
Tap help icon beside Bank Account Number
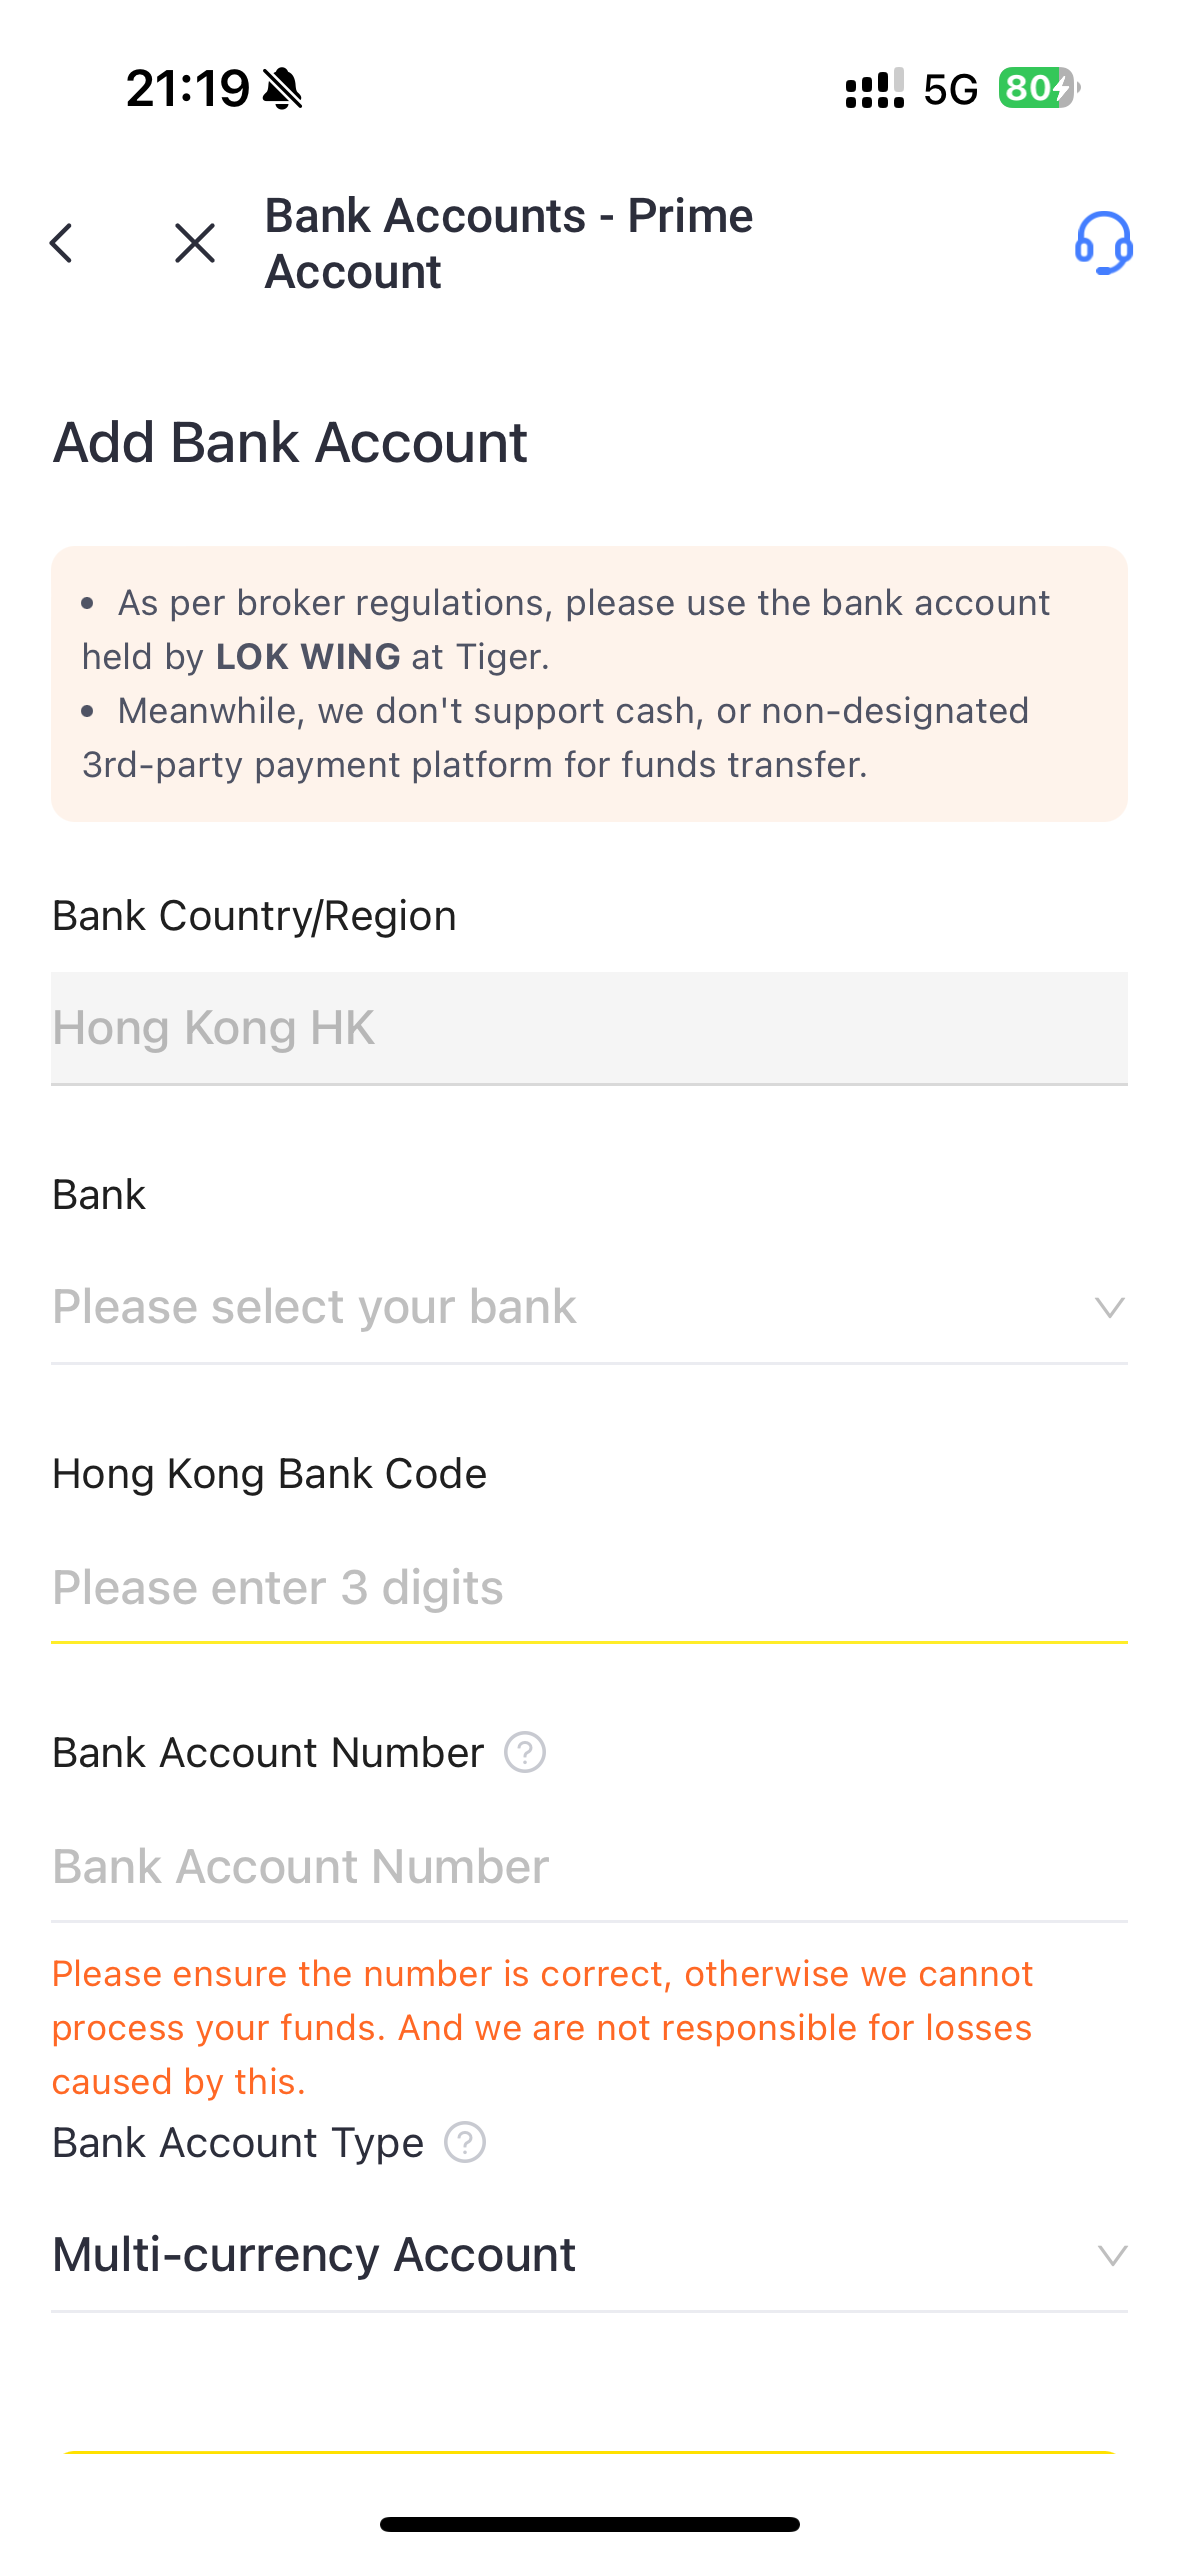pyautogui.click(x=524, y=1752)
